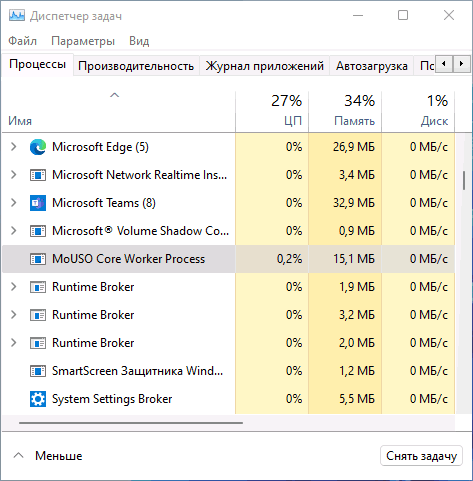Expand the Microsoft Network Realtime Inspection row
The width and height of the screenshot is (473, 481).
[14, 175]
